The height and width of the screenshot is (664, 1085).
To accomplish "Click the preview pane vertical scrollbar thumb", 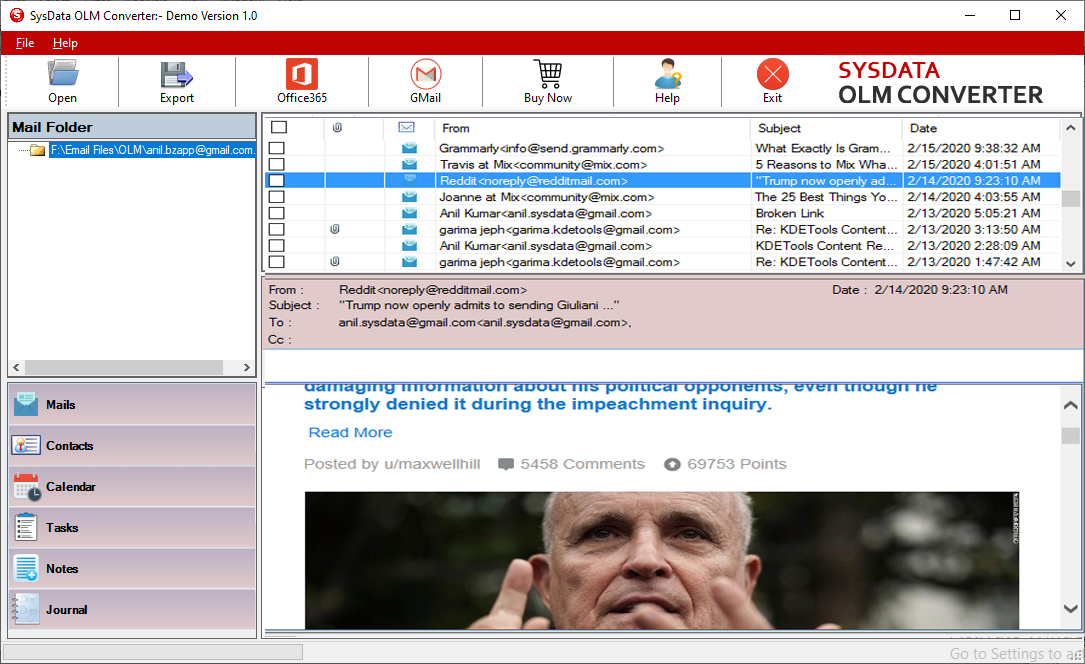I will pyautogui.click(x=1070, y=435).
